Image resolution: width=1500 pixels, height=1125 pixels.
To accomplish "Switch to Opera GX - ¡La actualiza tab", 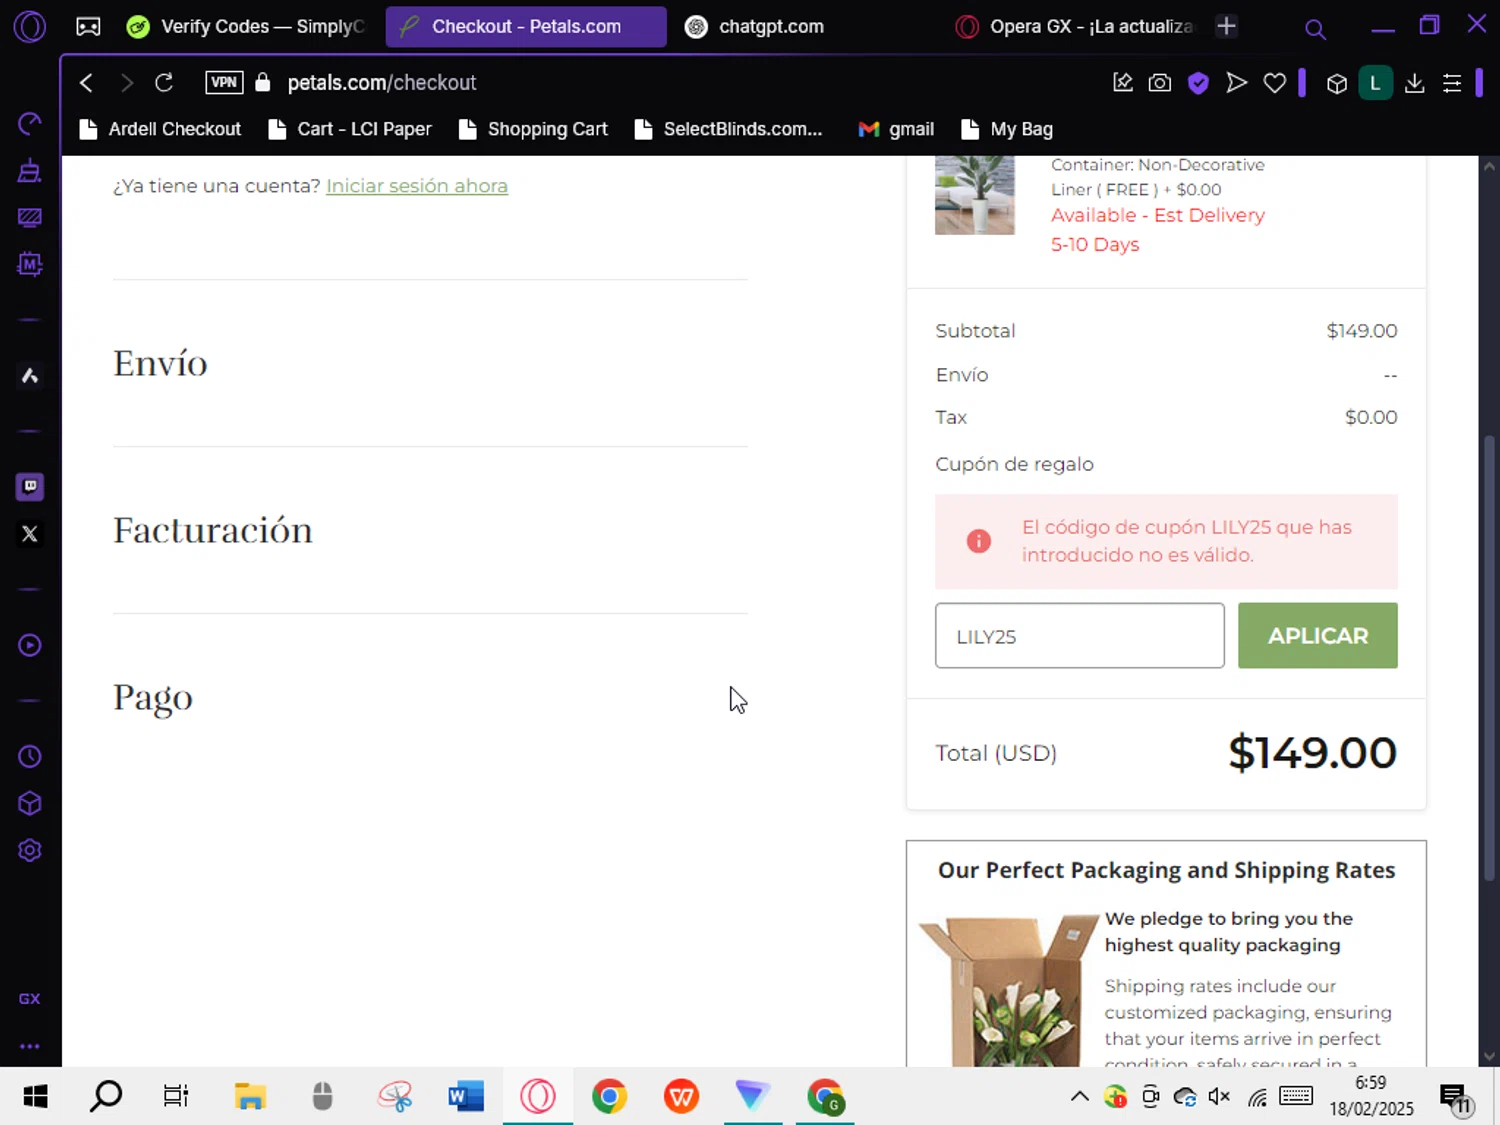I will [x=1076, y=27].
